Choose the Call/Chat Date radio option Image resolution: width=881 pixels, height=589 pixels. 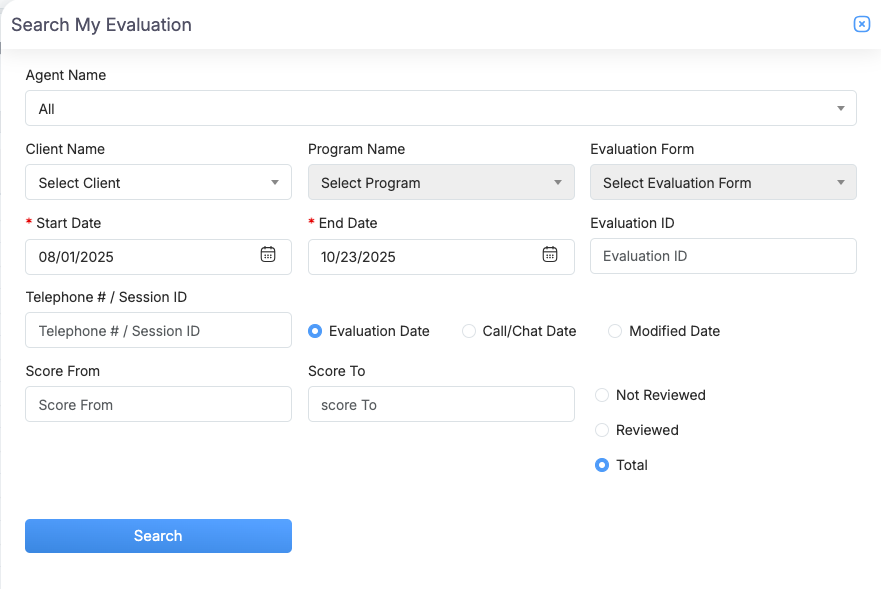pos(469,331)
